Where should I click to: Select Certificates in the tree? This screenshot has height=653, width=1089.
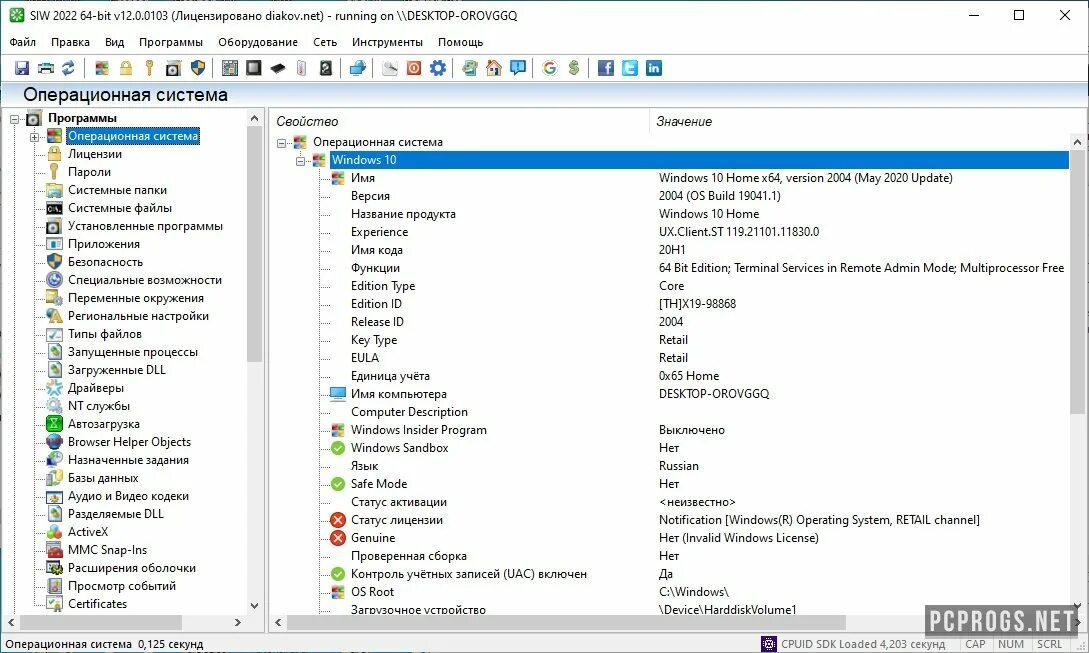tap(97, 604)
